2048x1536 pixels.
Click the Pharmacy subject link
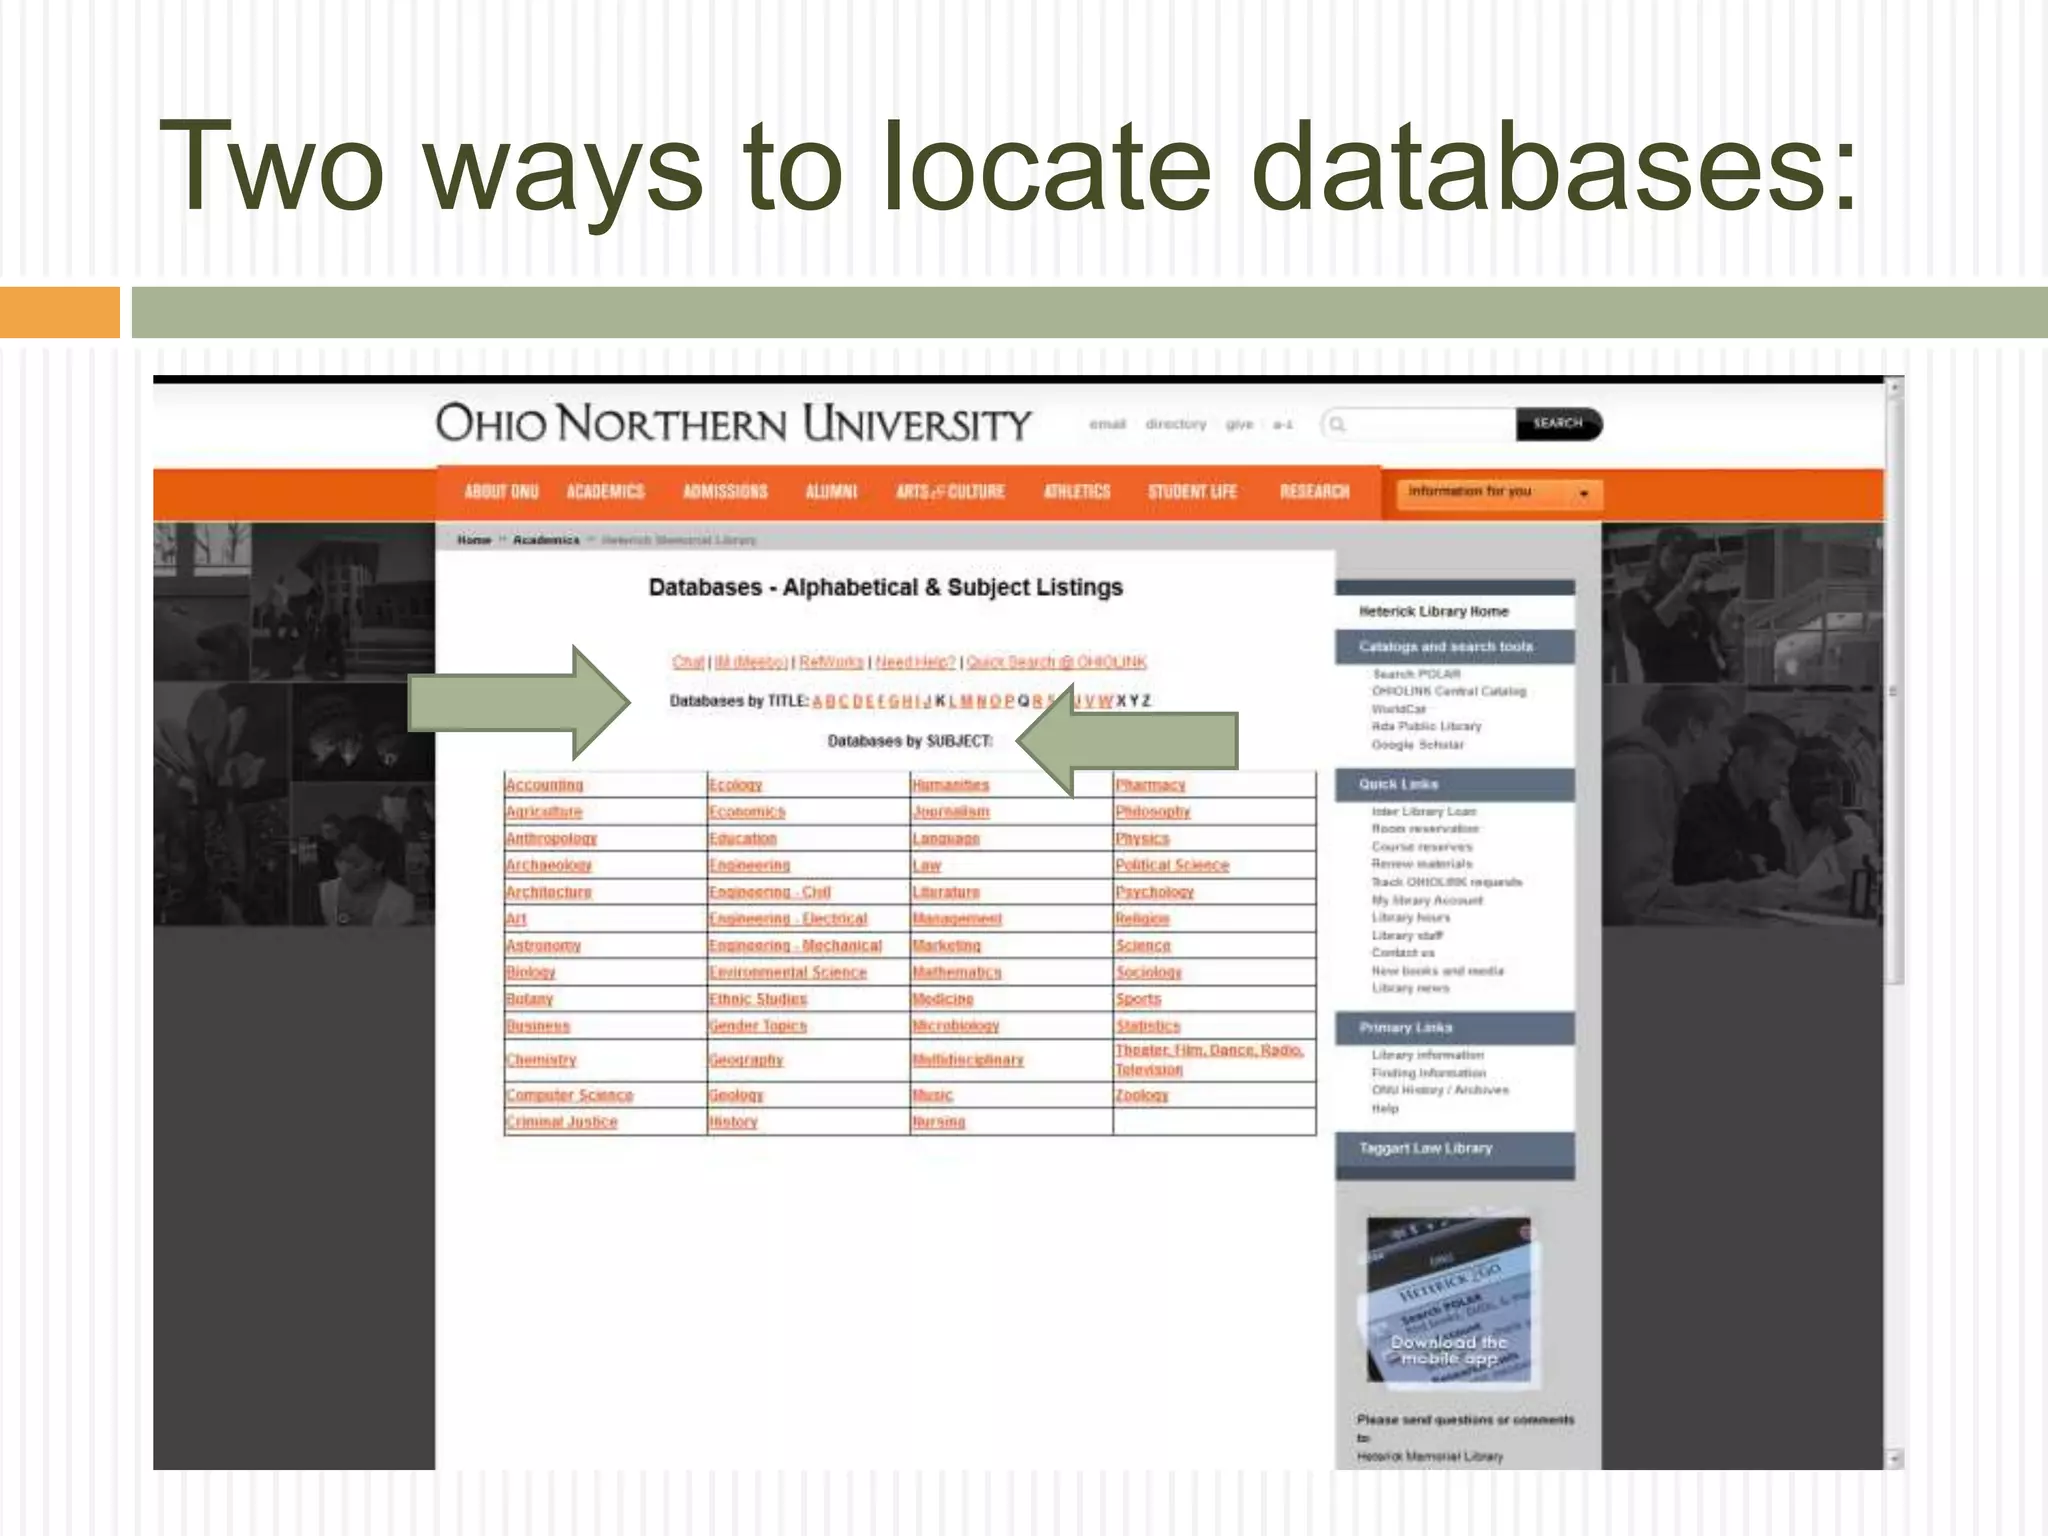(x=1150, y=786)
